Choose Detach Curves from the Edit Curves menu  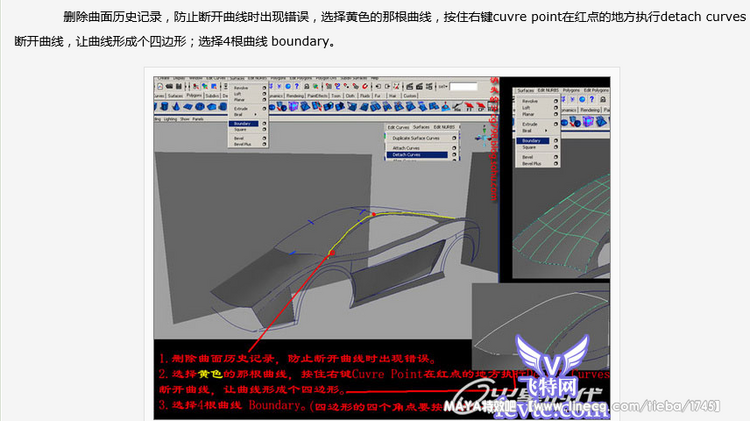(406, 155)
